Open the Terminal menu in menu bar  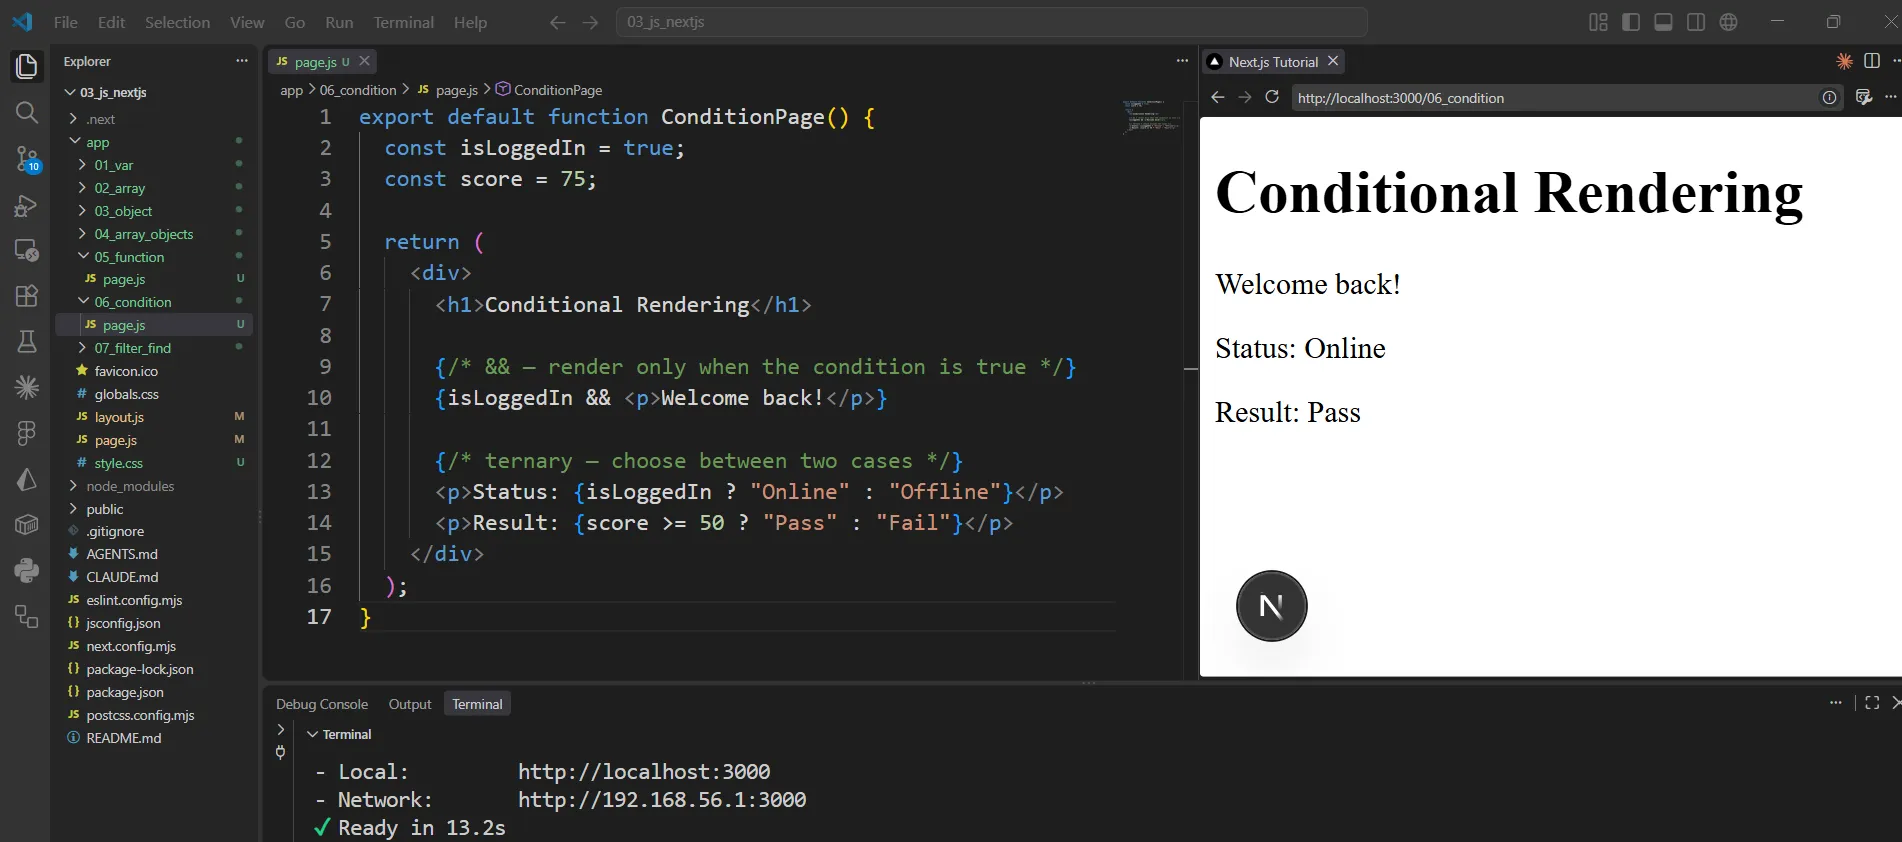pyautogui.click(x=403, y=22)
